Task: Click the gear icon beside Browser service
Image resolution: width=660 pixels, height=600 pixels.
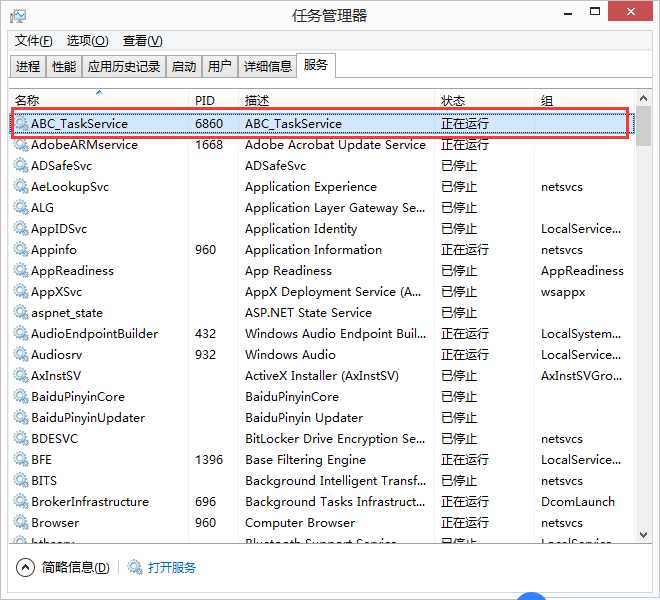Action: tap(21, 523)
